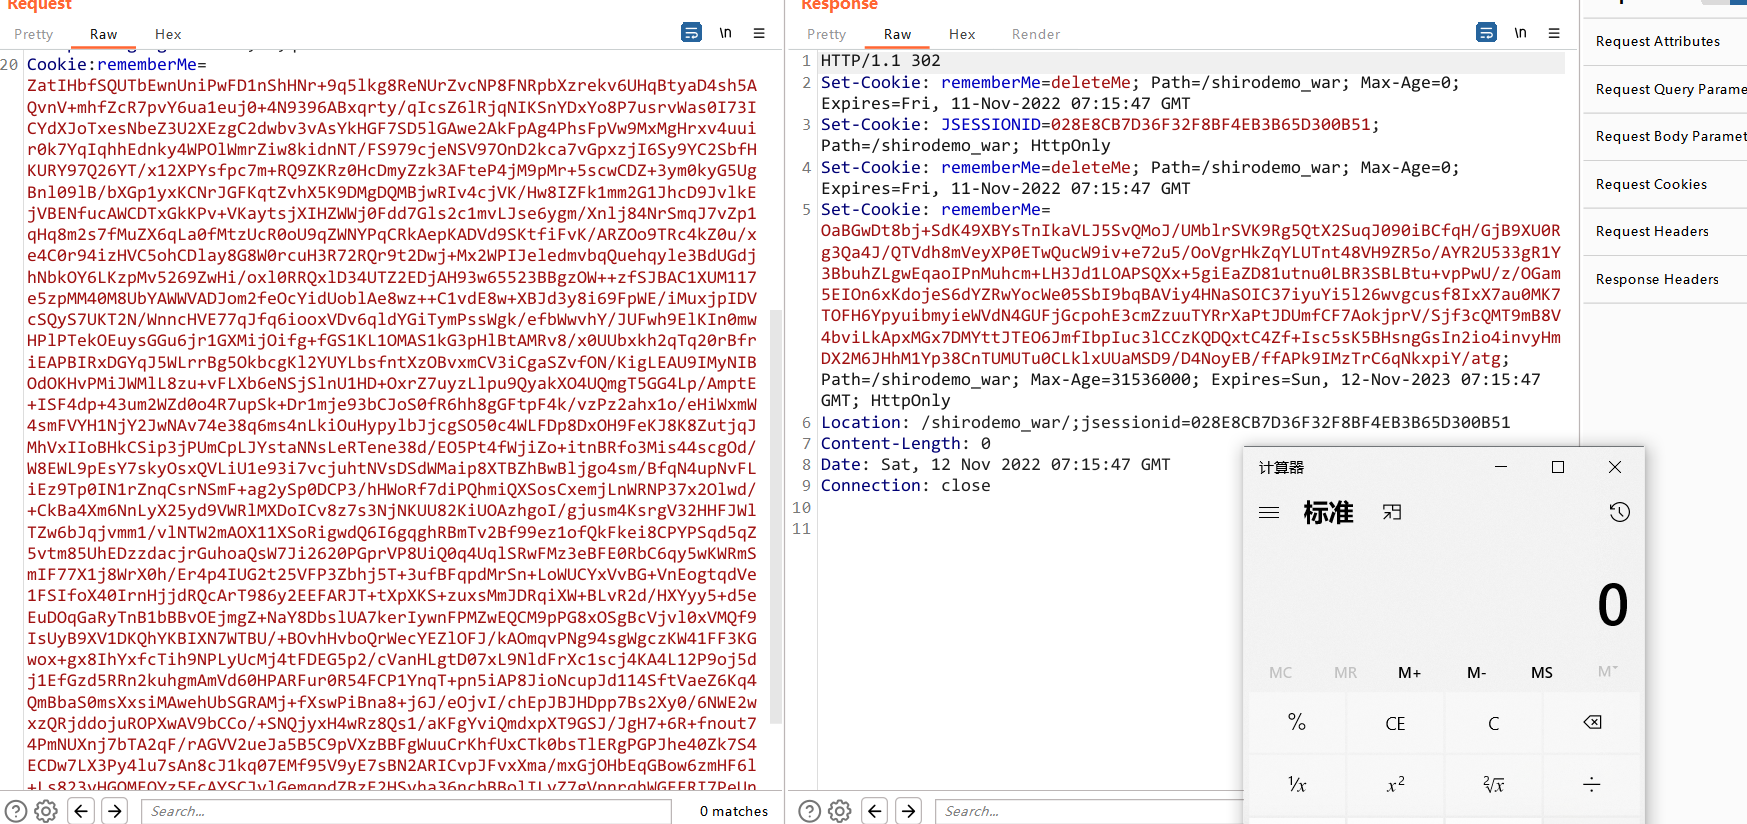Click the Request panel vertical scrollbar
The height and width of the screenshot is (824, 1747).
coord(776,515)
